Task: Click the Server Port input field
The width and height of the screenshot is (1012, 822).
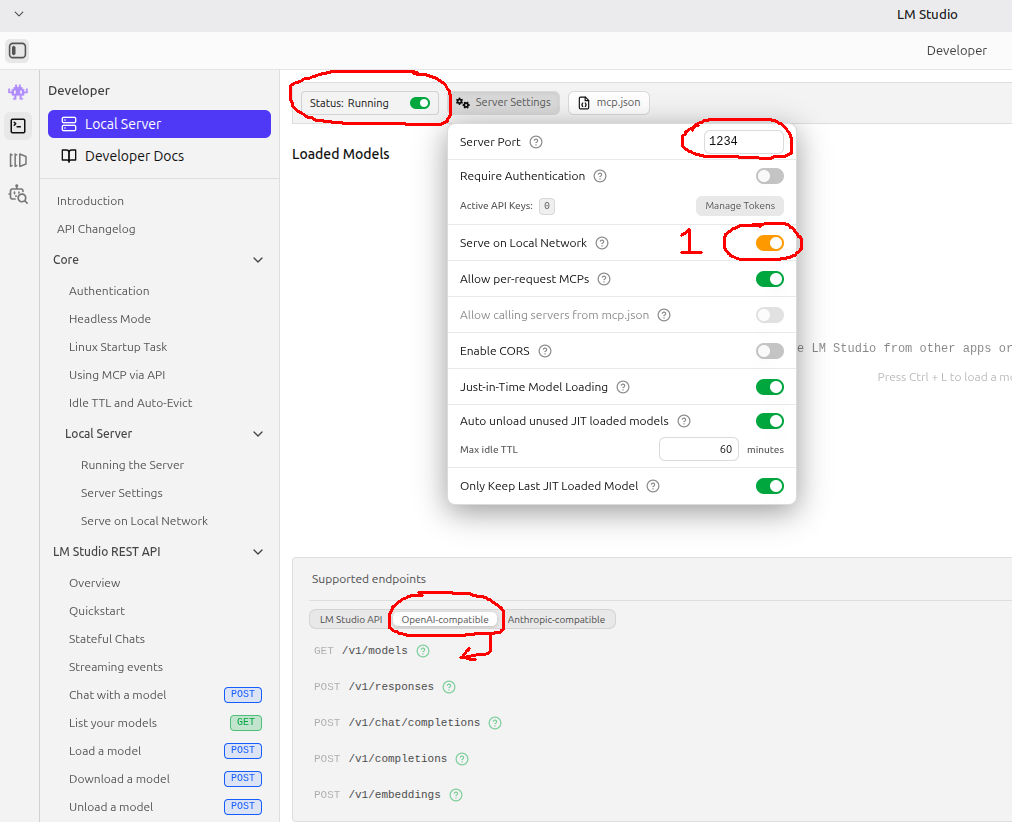Action: (744, 141)
